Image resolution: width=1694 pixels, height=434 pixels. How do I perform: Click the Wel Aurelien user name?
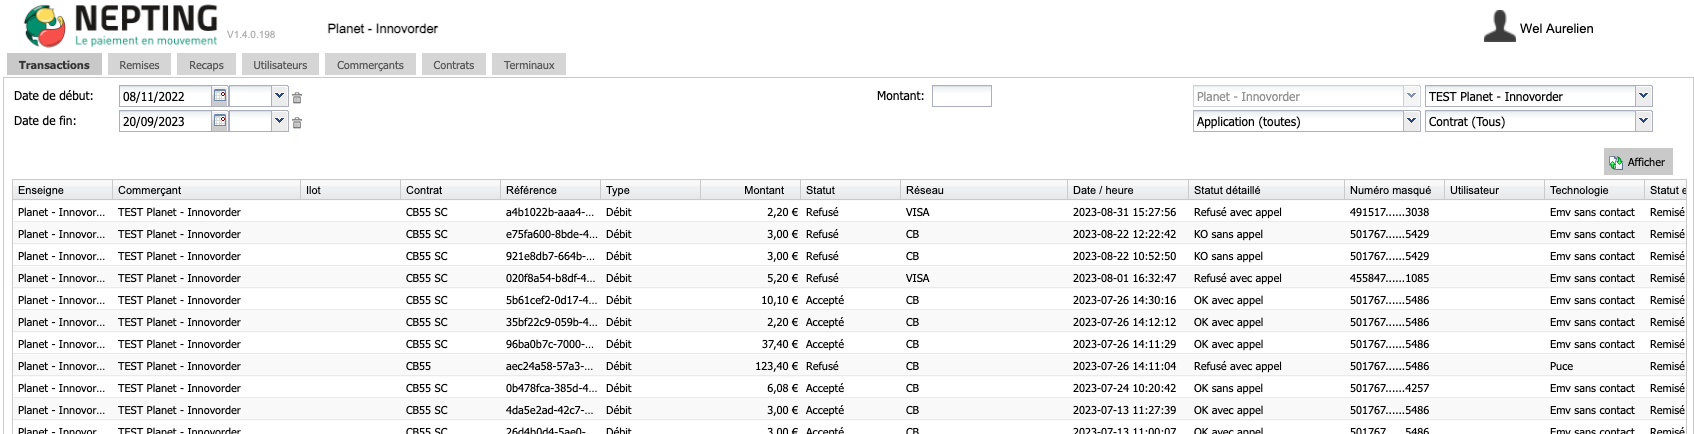click(1556, 29)
